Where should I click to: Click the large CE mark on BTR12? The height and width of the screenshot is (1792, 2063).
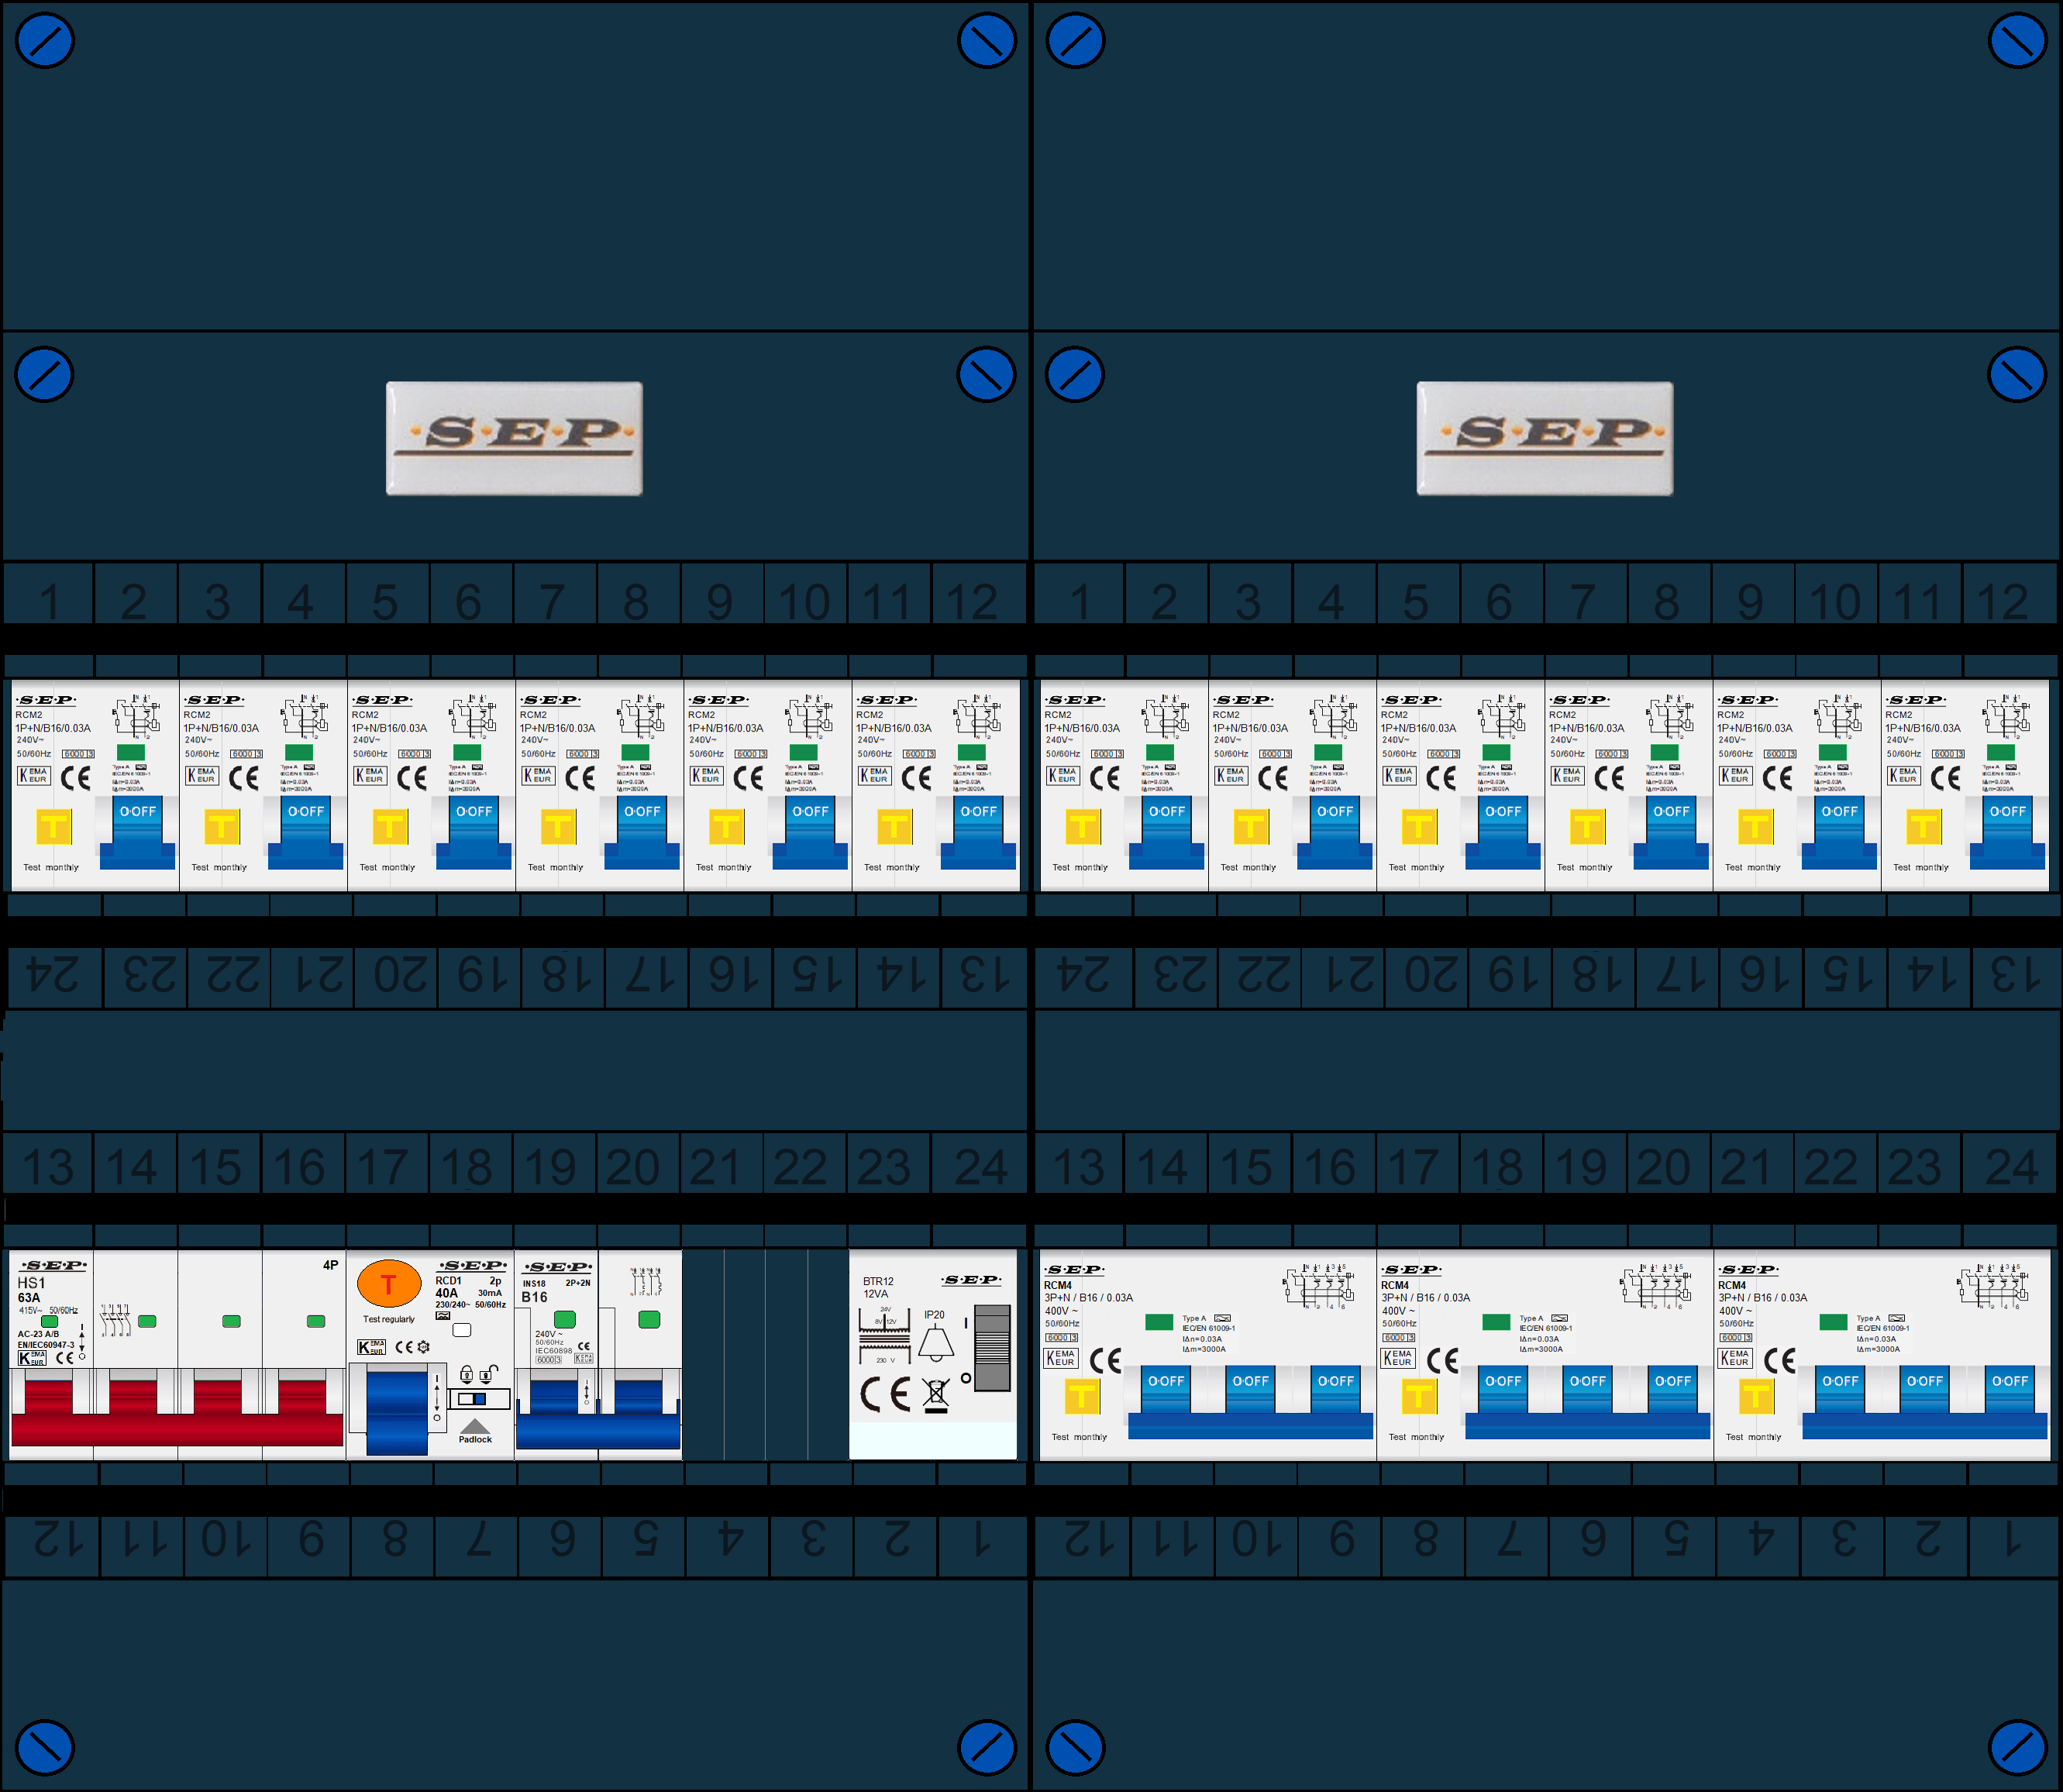pyautogui.click(x=885, y=1394)
